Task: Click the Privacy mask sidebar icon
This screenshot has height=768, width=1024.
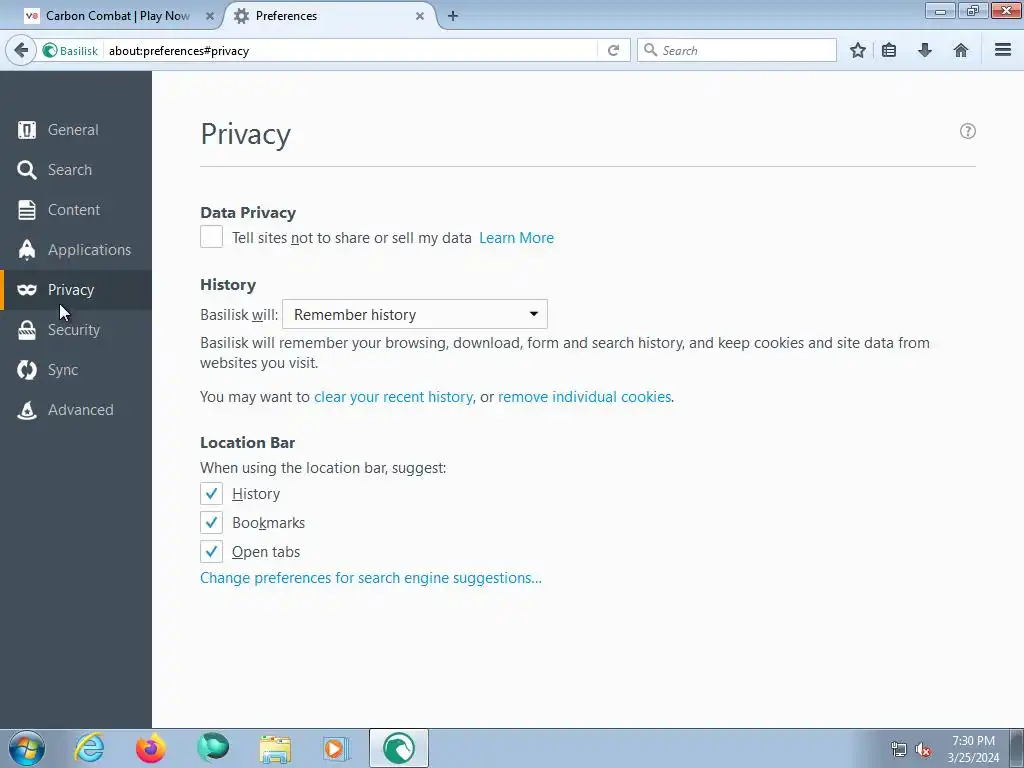Action: (27, 289)
